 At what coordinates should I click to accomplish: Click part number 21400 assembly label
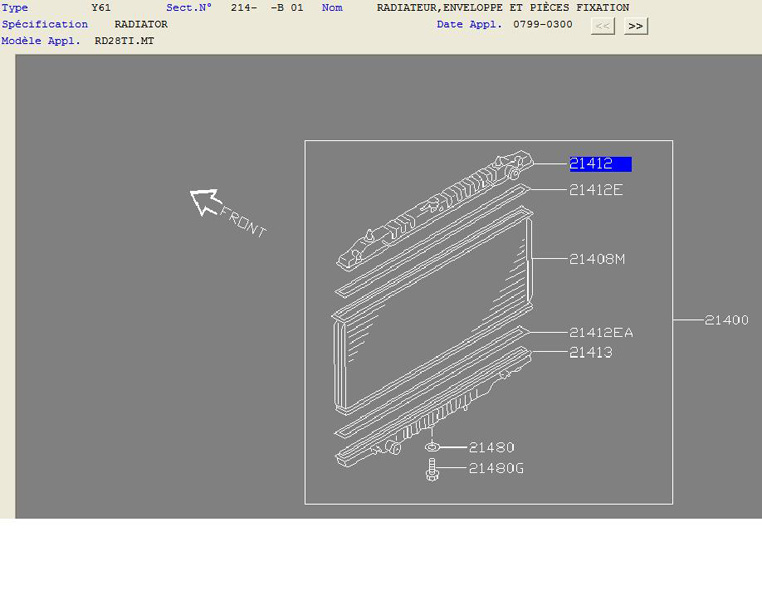pyautogui.click(x=727, y=320)
